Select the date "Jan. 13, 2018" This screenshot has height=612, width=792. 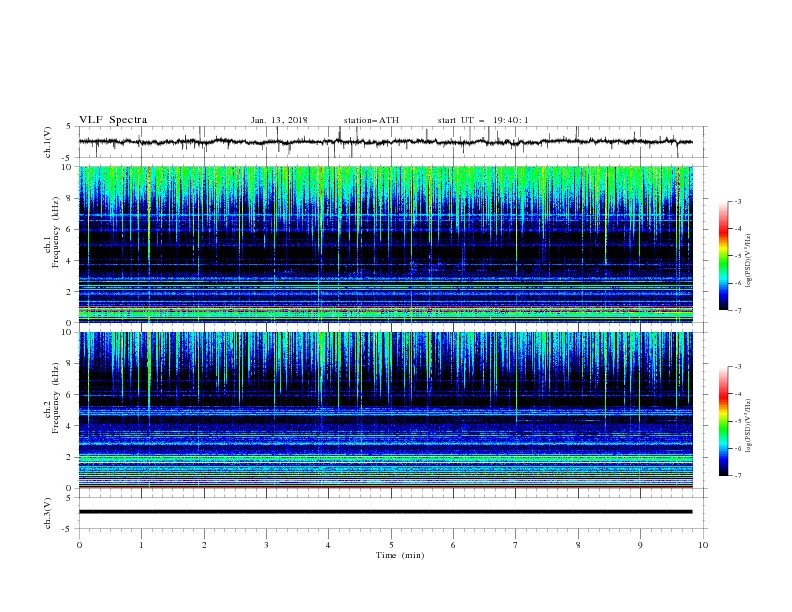click(x=279, y=120)
